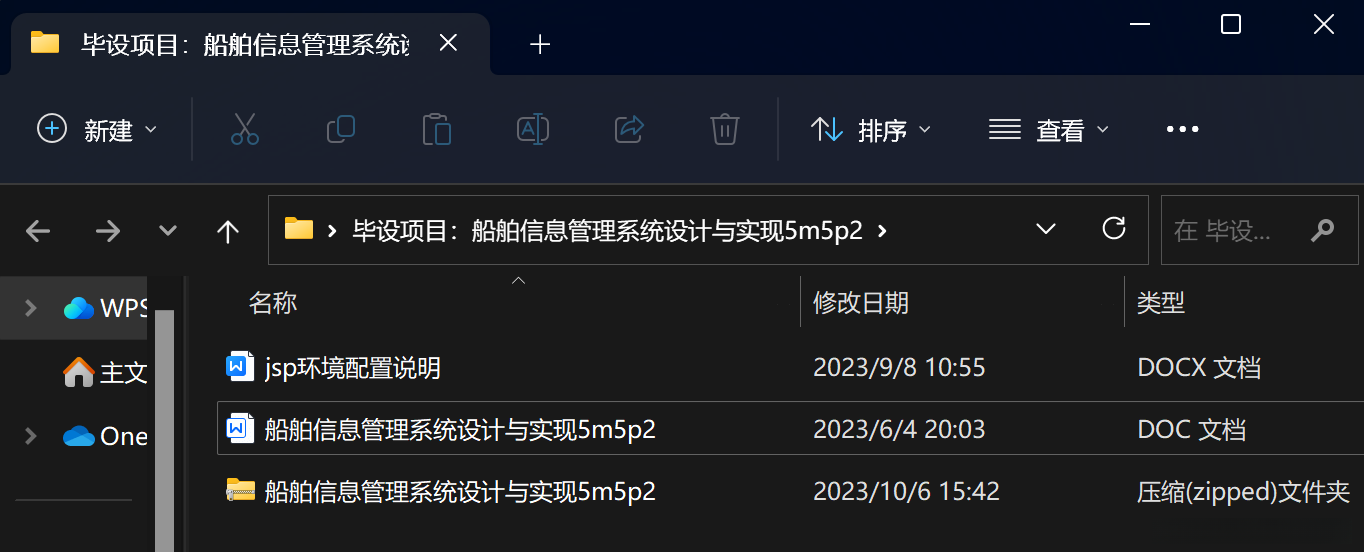Open the three-dot more options menu
1364x552 pixels.
[1182, 129]
